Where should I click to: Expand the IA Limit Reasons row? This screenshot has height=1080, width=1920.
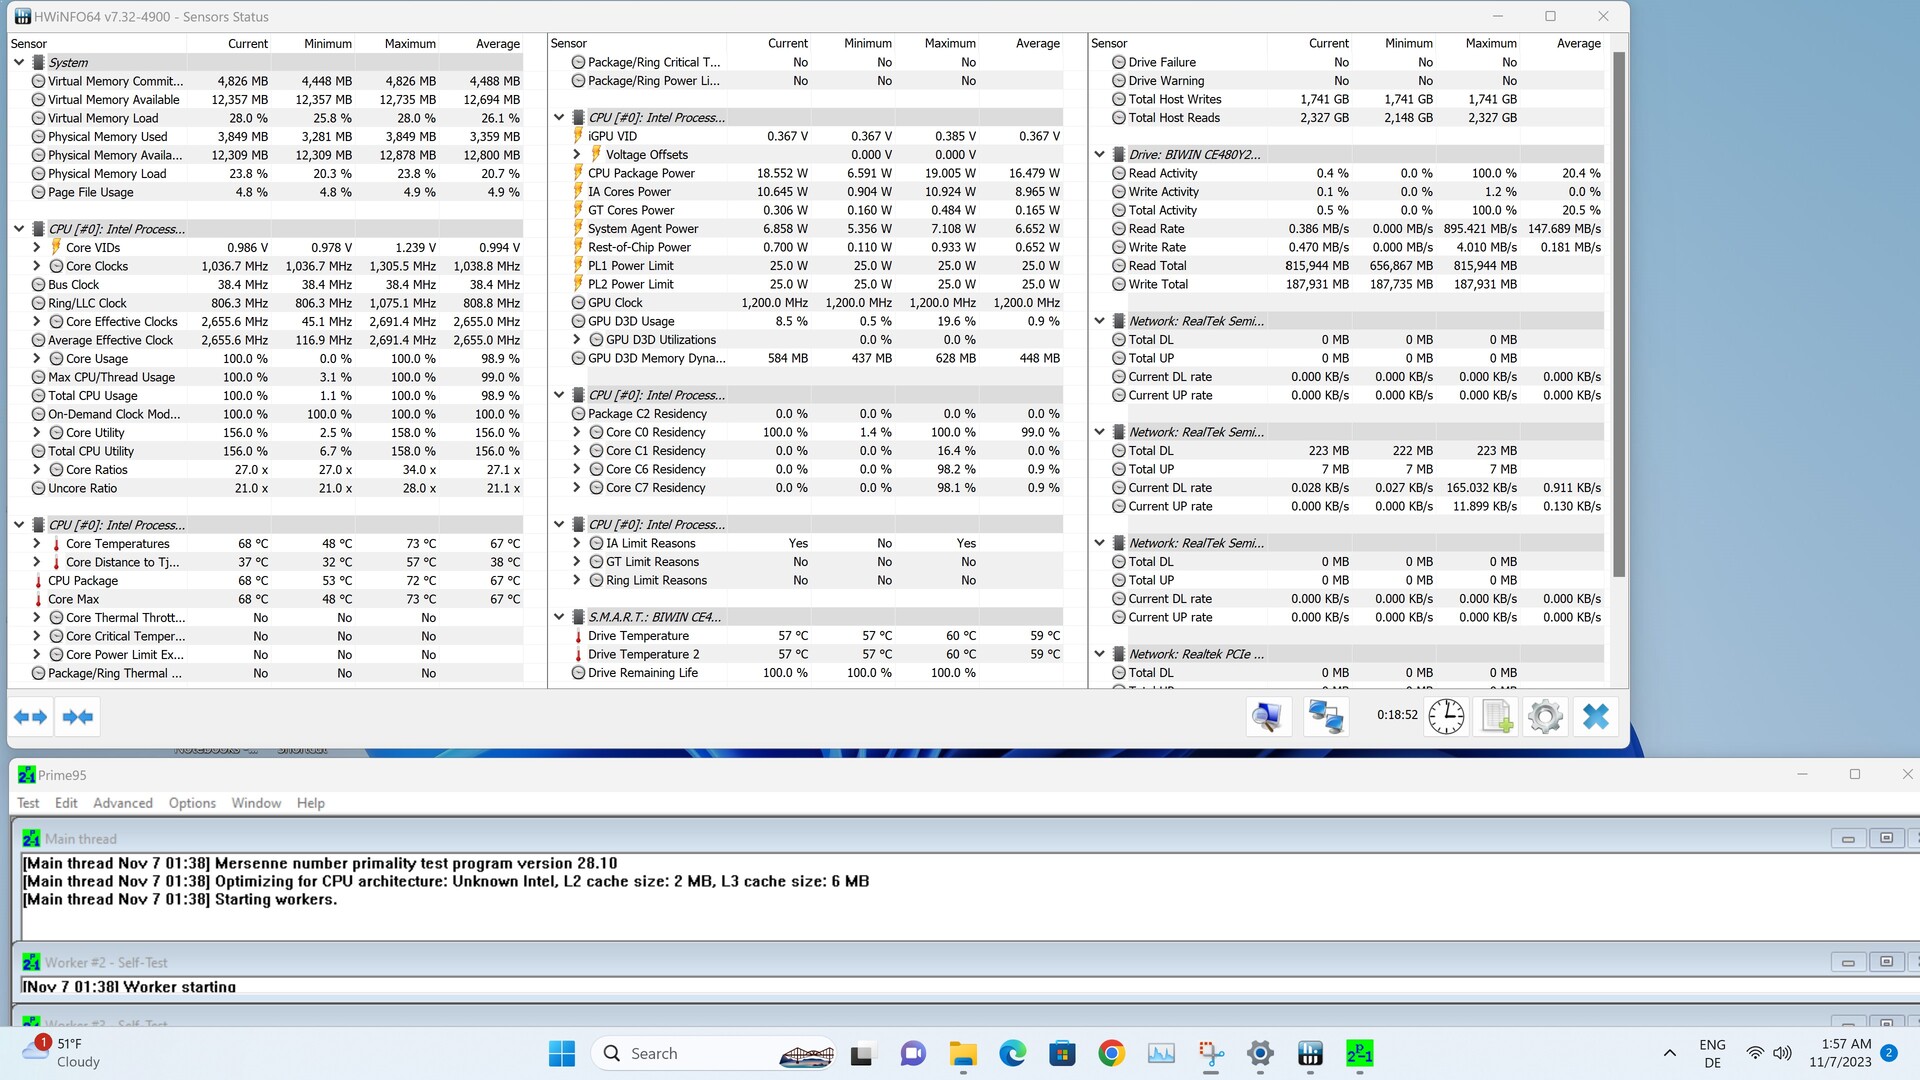(577, 543)
